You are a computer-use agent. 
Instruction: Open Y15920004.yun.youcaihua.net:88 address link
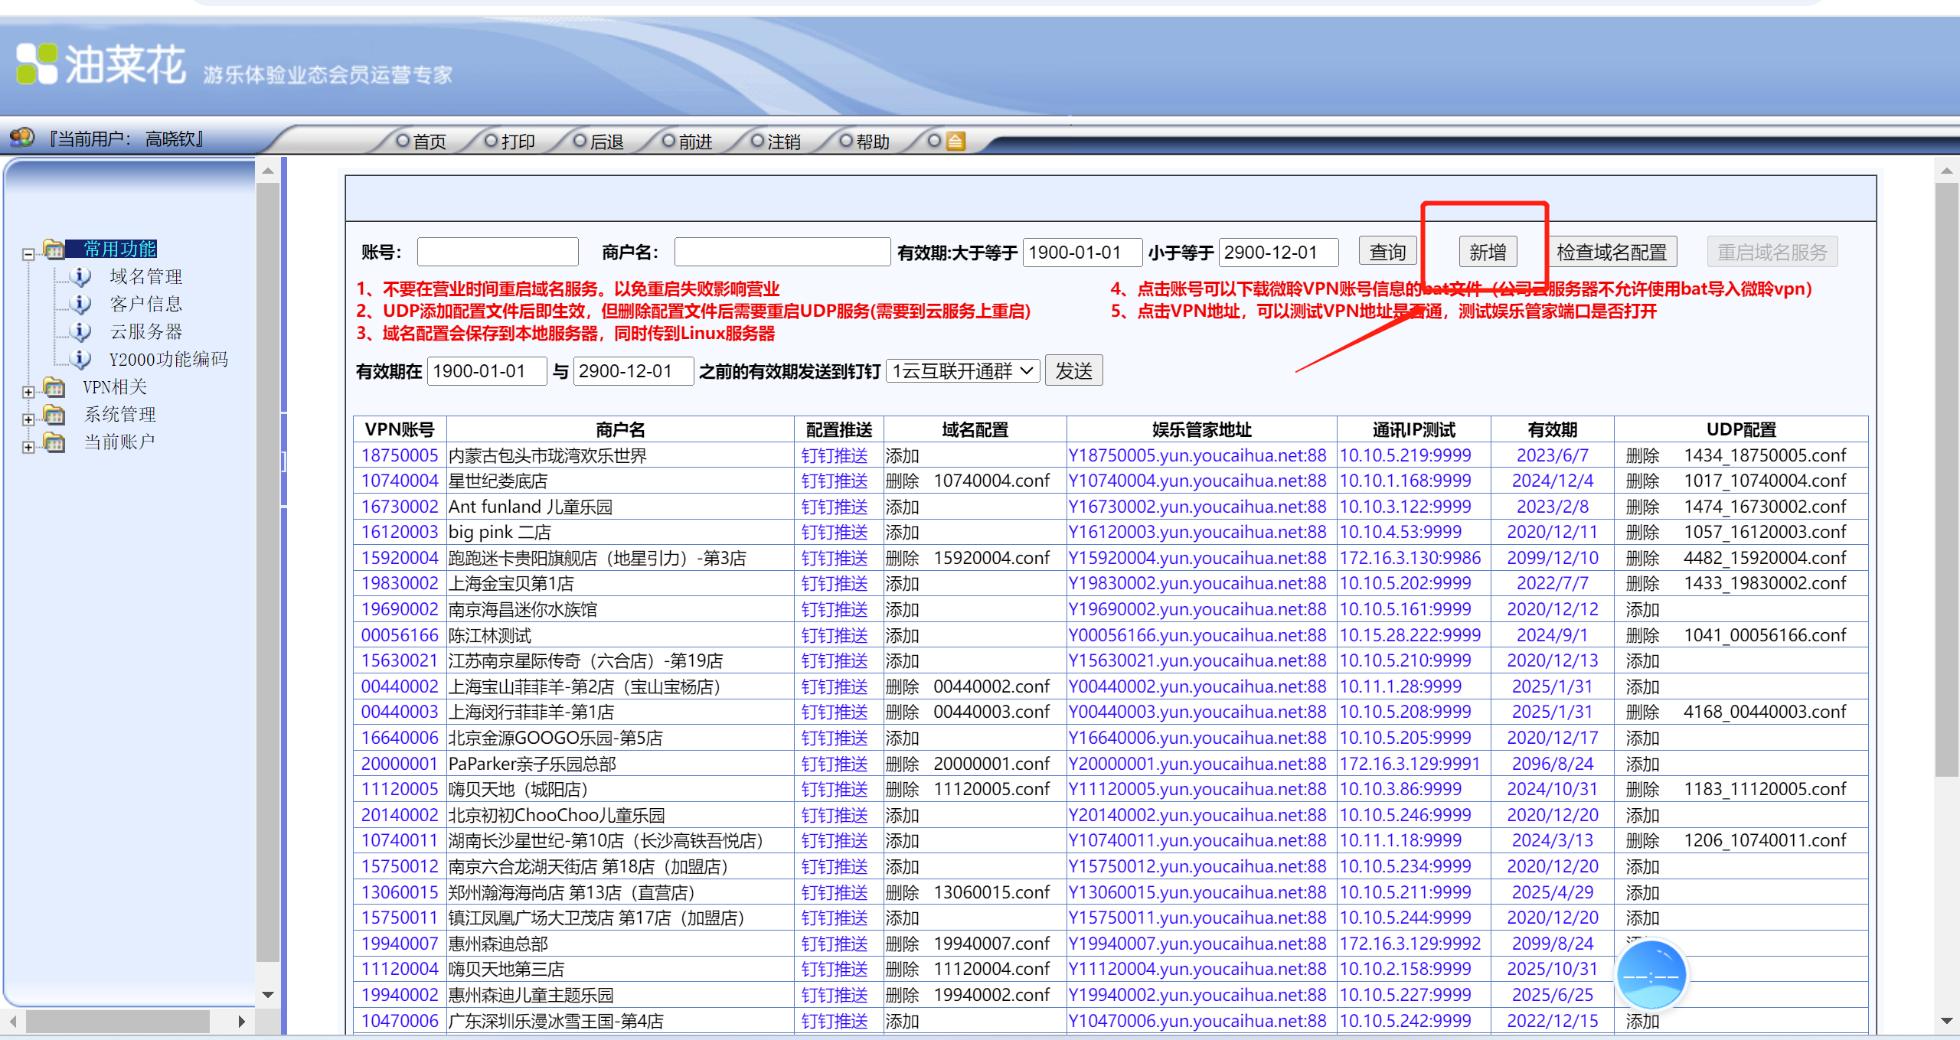(x=1197, y=558)
